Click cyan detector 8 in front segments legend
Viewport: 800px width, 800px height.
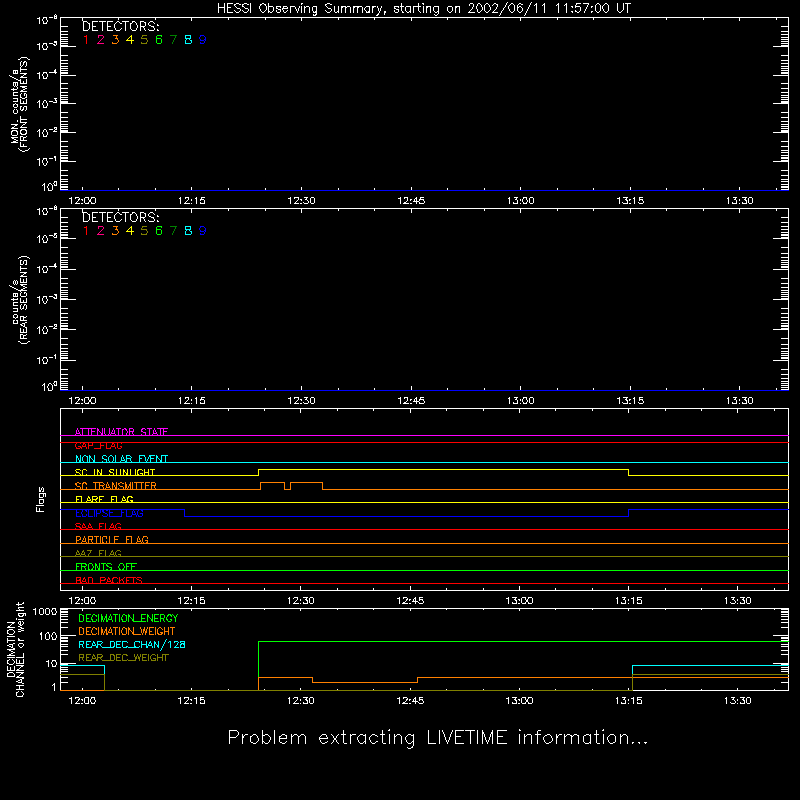(188, 40)
